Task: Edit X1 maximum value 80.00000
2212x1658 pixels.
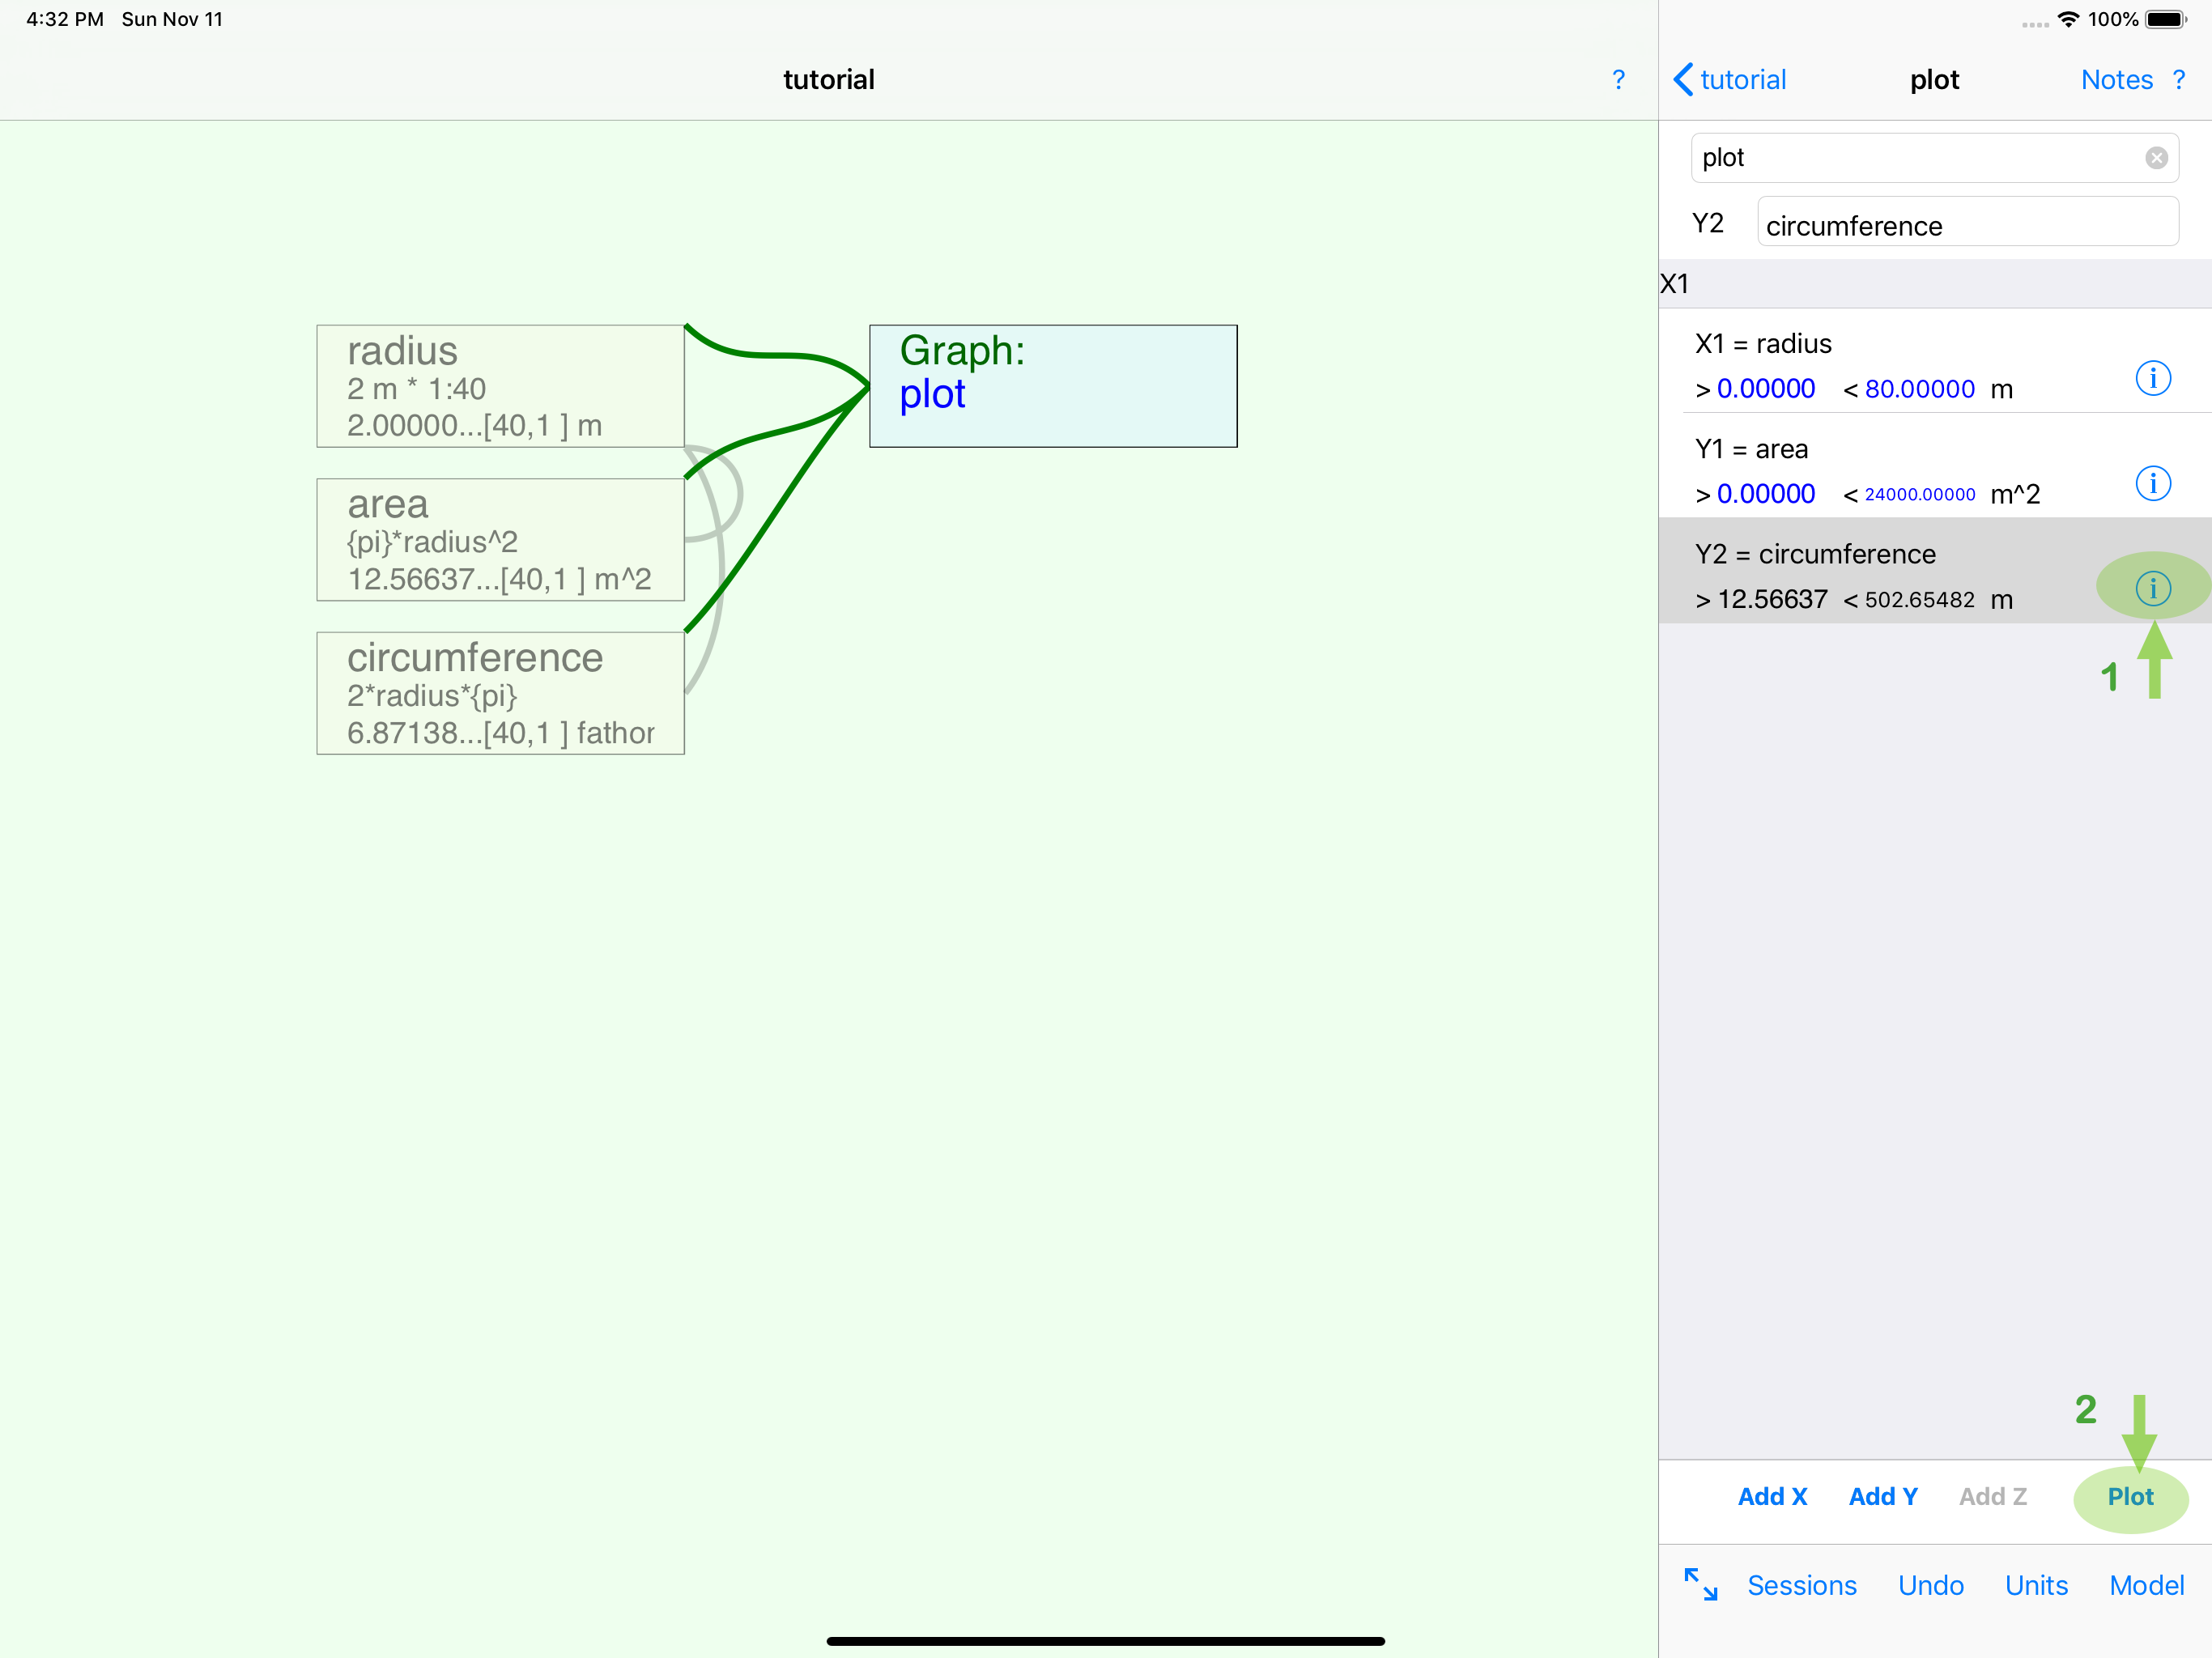Action: pos(1919,389)
